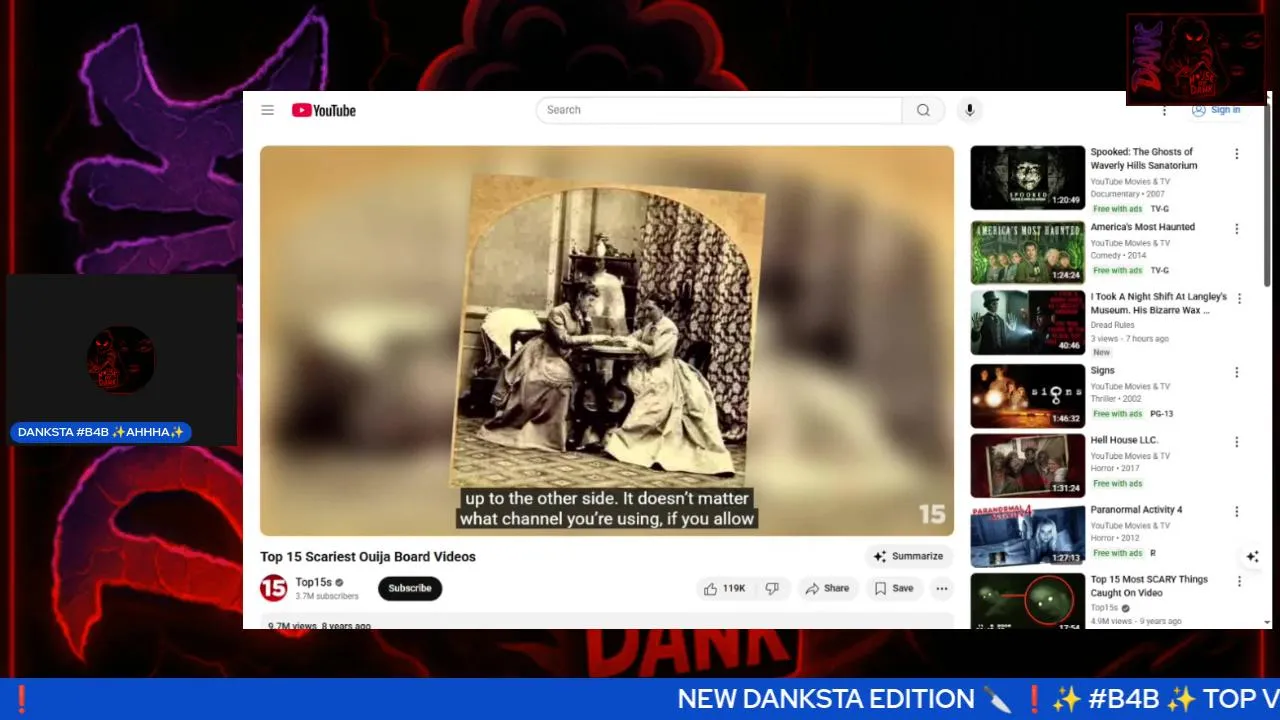Image resolution: width=1280 pixels, height=720 pixels.
Task: Click the 'Paranormal Activity 4' title
Action: pyautogui.click(x=1136, y=510)
